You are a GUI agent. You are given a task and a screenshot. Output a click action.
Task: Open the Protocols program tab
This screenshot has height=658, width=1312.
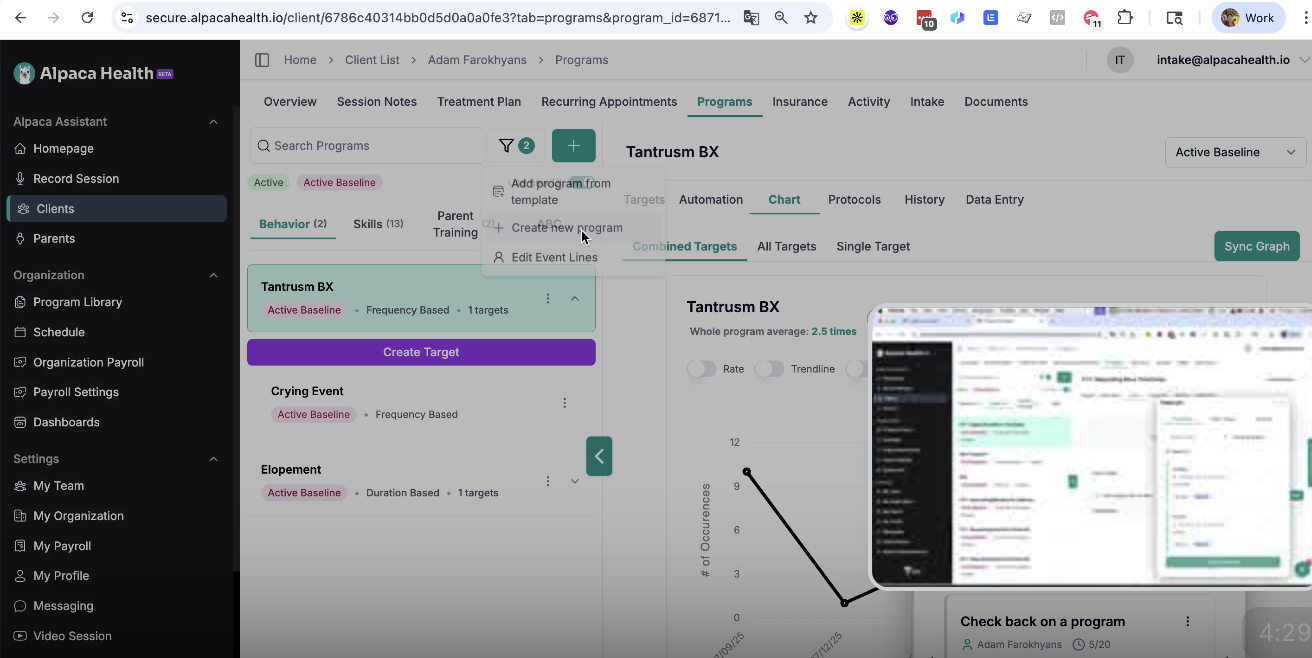[x=854, y=200]
